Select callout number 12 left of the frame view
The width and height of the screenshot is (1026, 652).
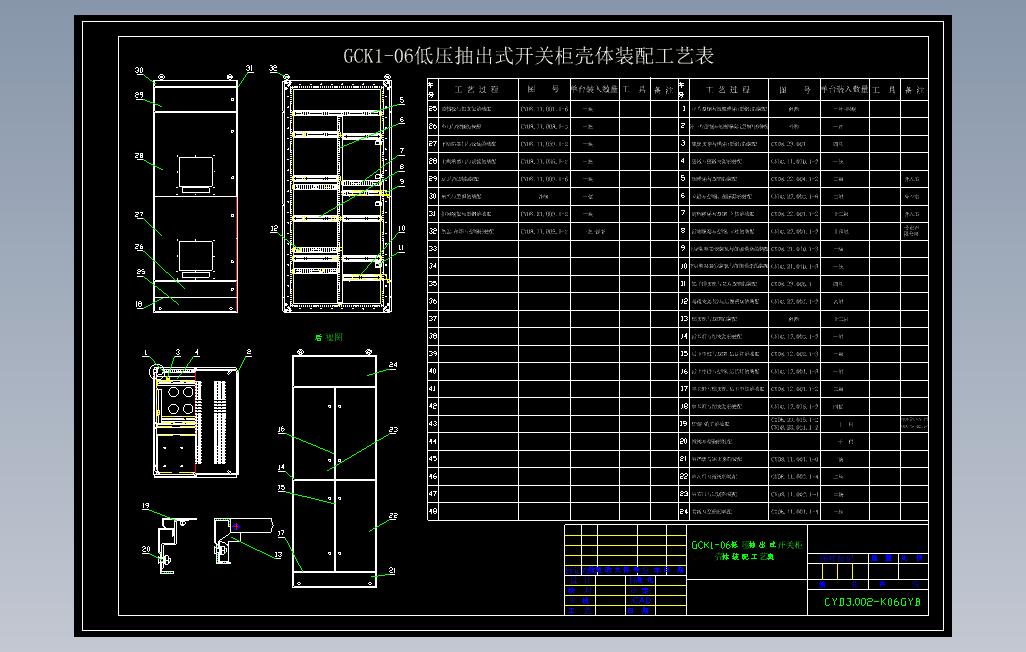tap(274, 229)
